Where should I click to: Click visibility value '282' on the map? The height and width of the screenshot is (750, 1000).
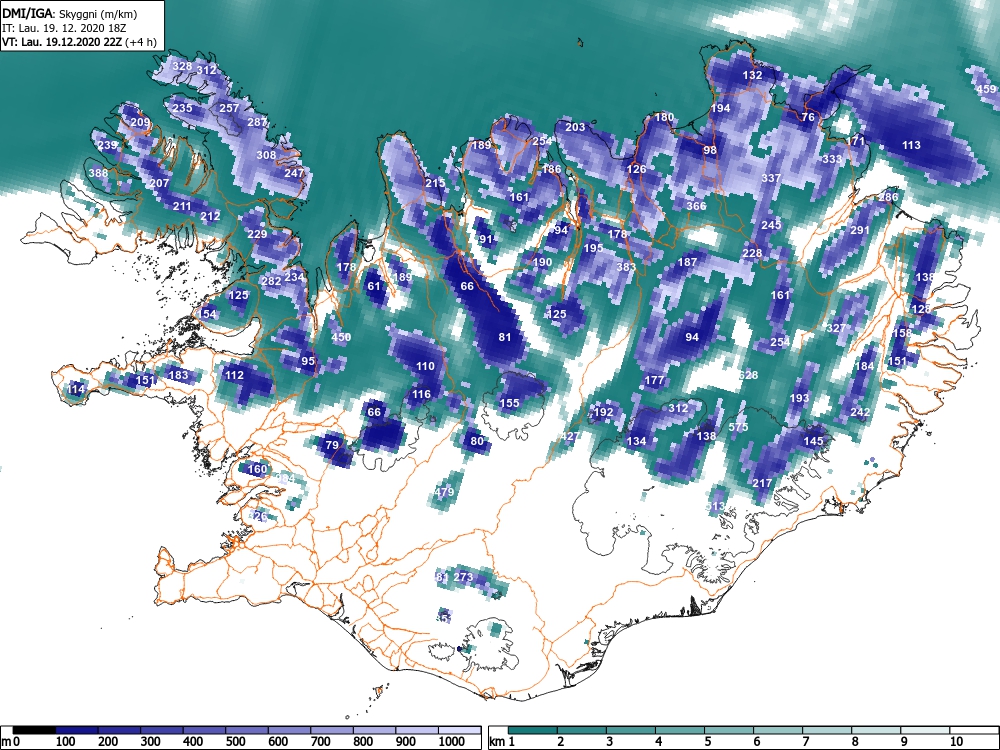pyautogui.click(x=271, y=281)
